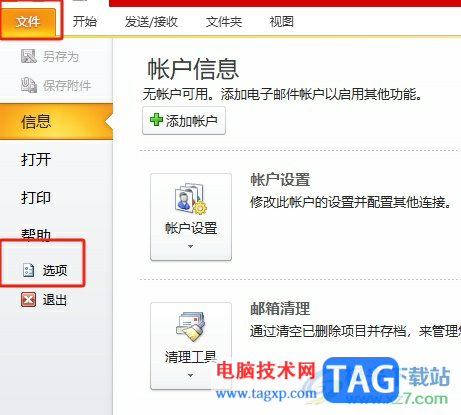Screen dimensions: 461x415
Task: Click the Account Settings (帐户设置) button label
Action: coord(191,228)
